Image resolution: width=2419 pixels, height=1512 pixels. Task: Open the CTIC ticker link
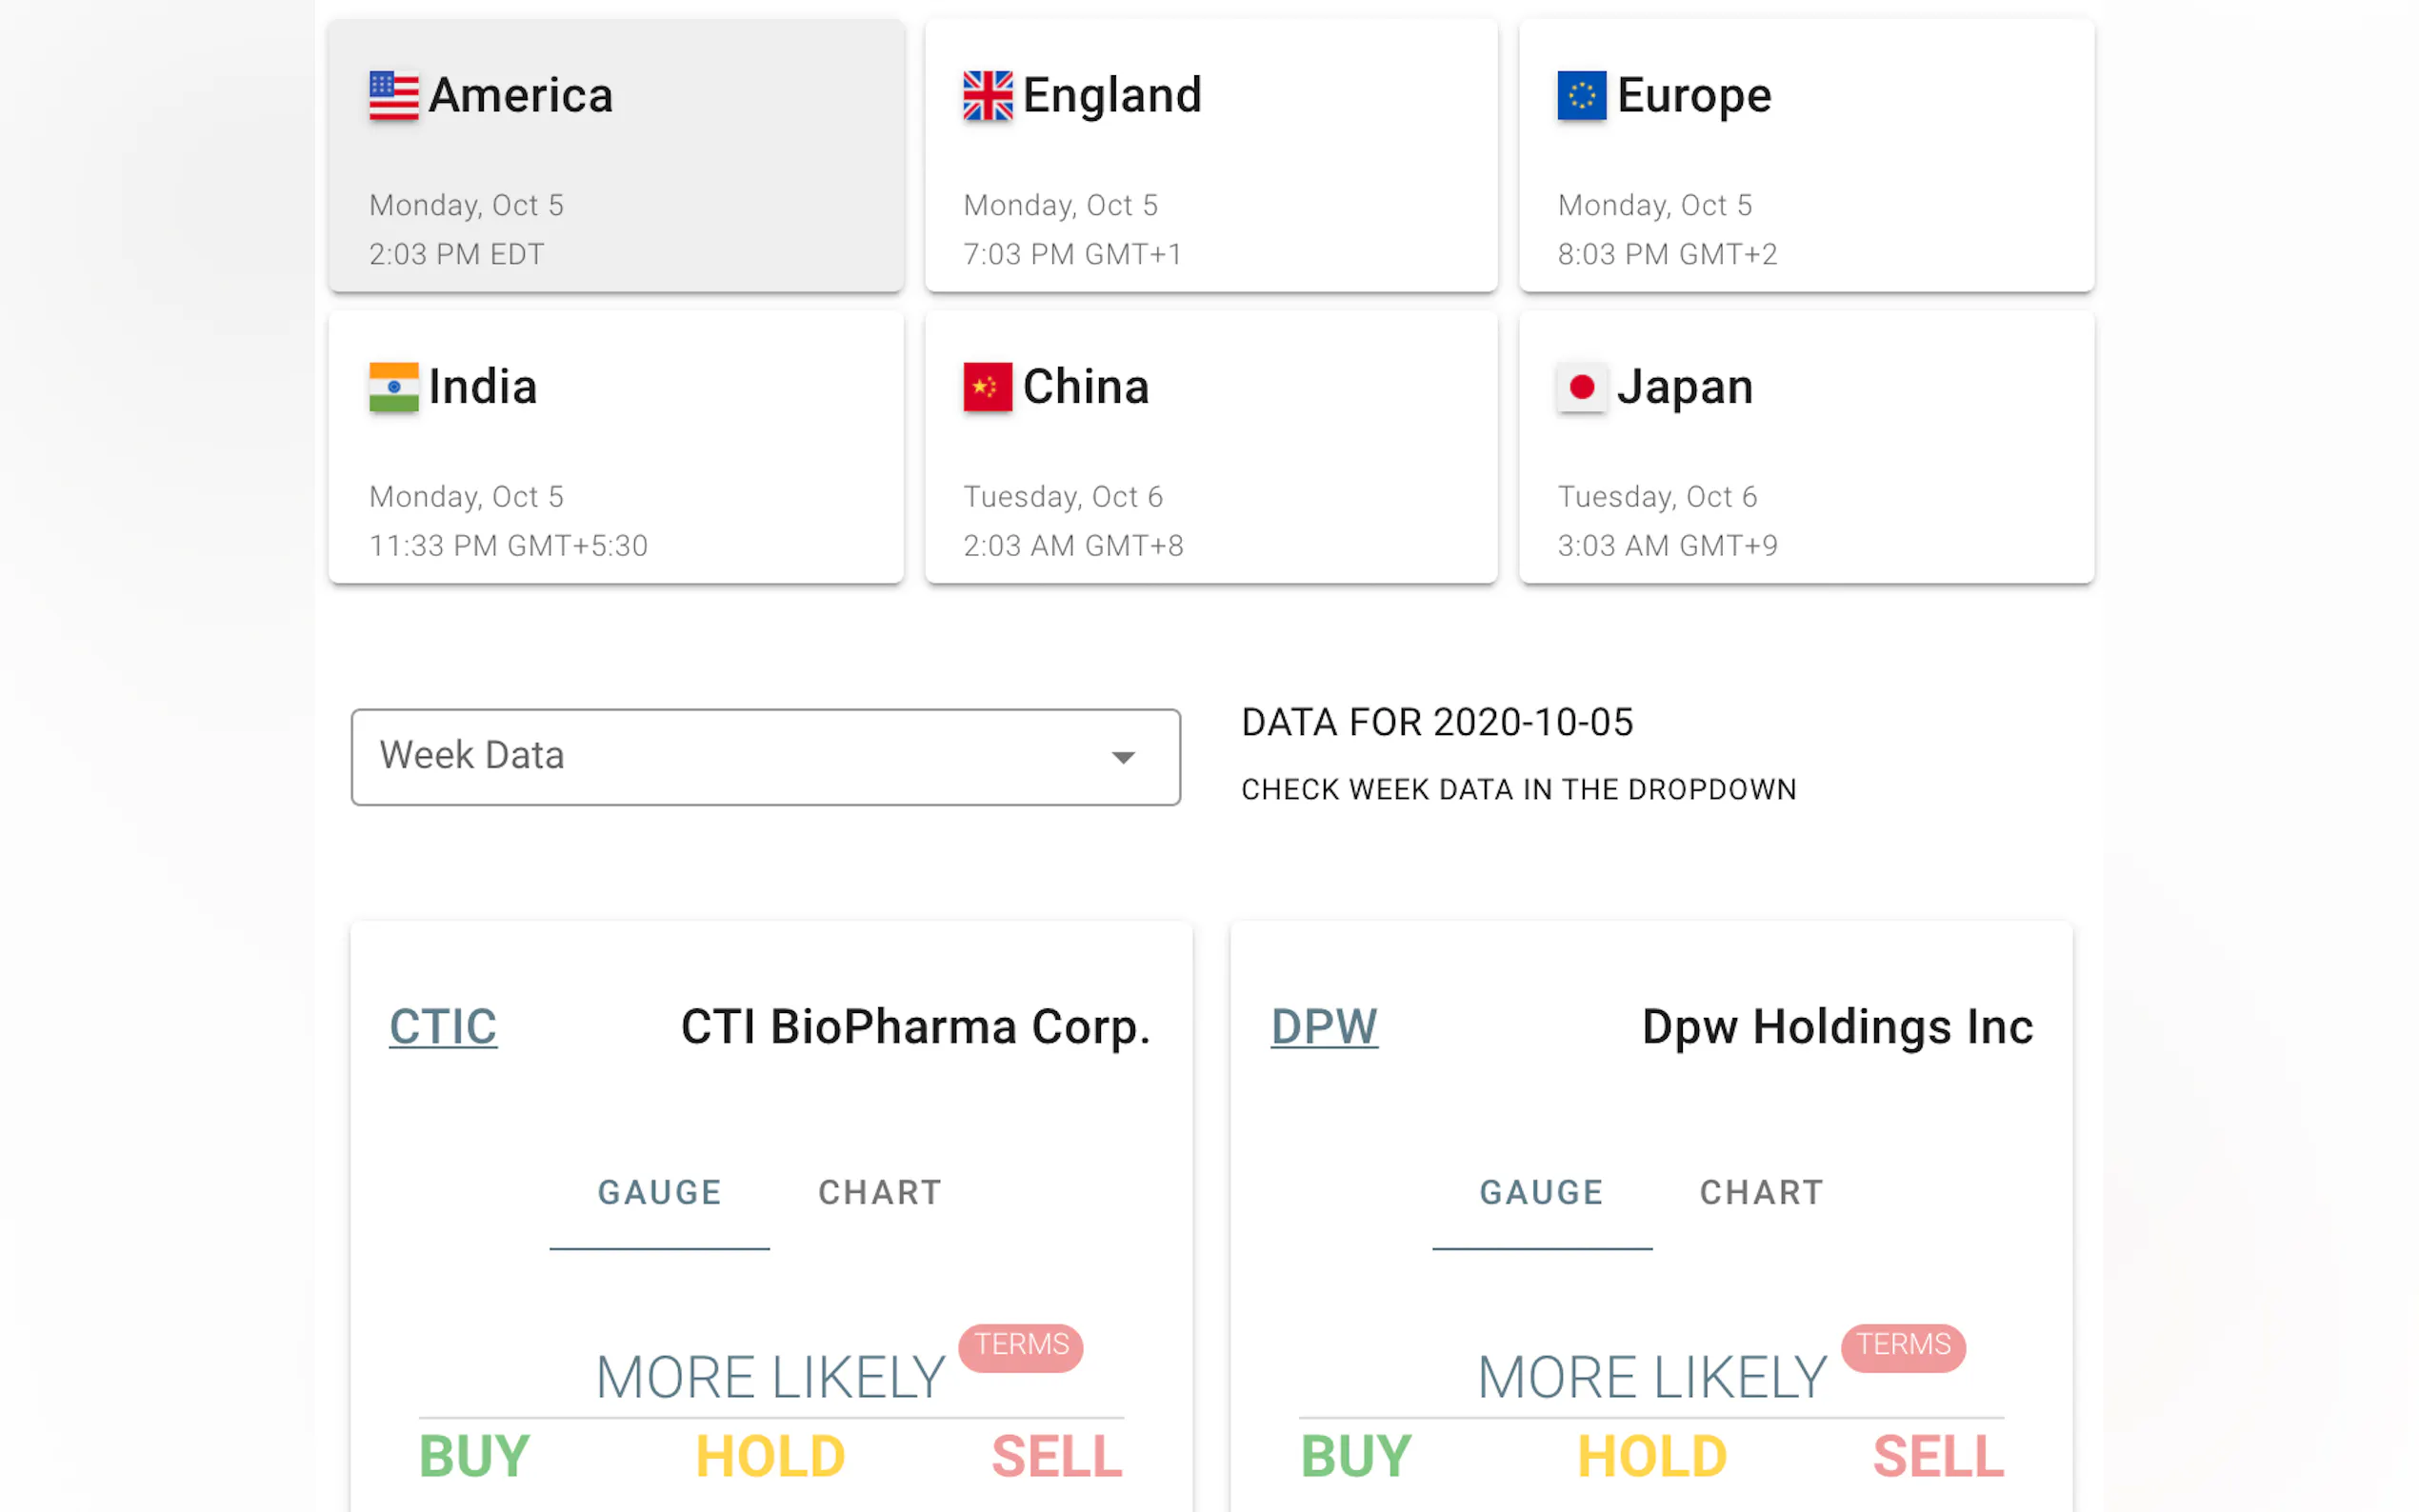pyautogui.click(x=443, y=1027)
